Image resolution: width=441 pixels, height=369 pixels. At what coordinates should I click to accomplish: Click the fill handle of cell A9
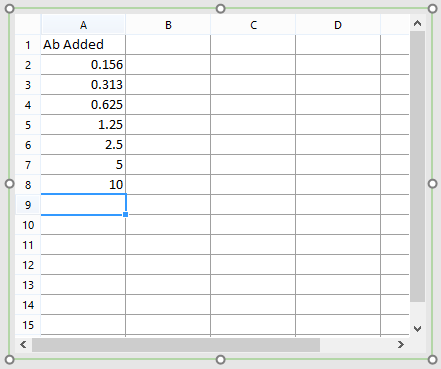tap(126, 215)
